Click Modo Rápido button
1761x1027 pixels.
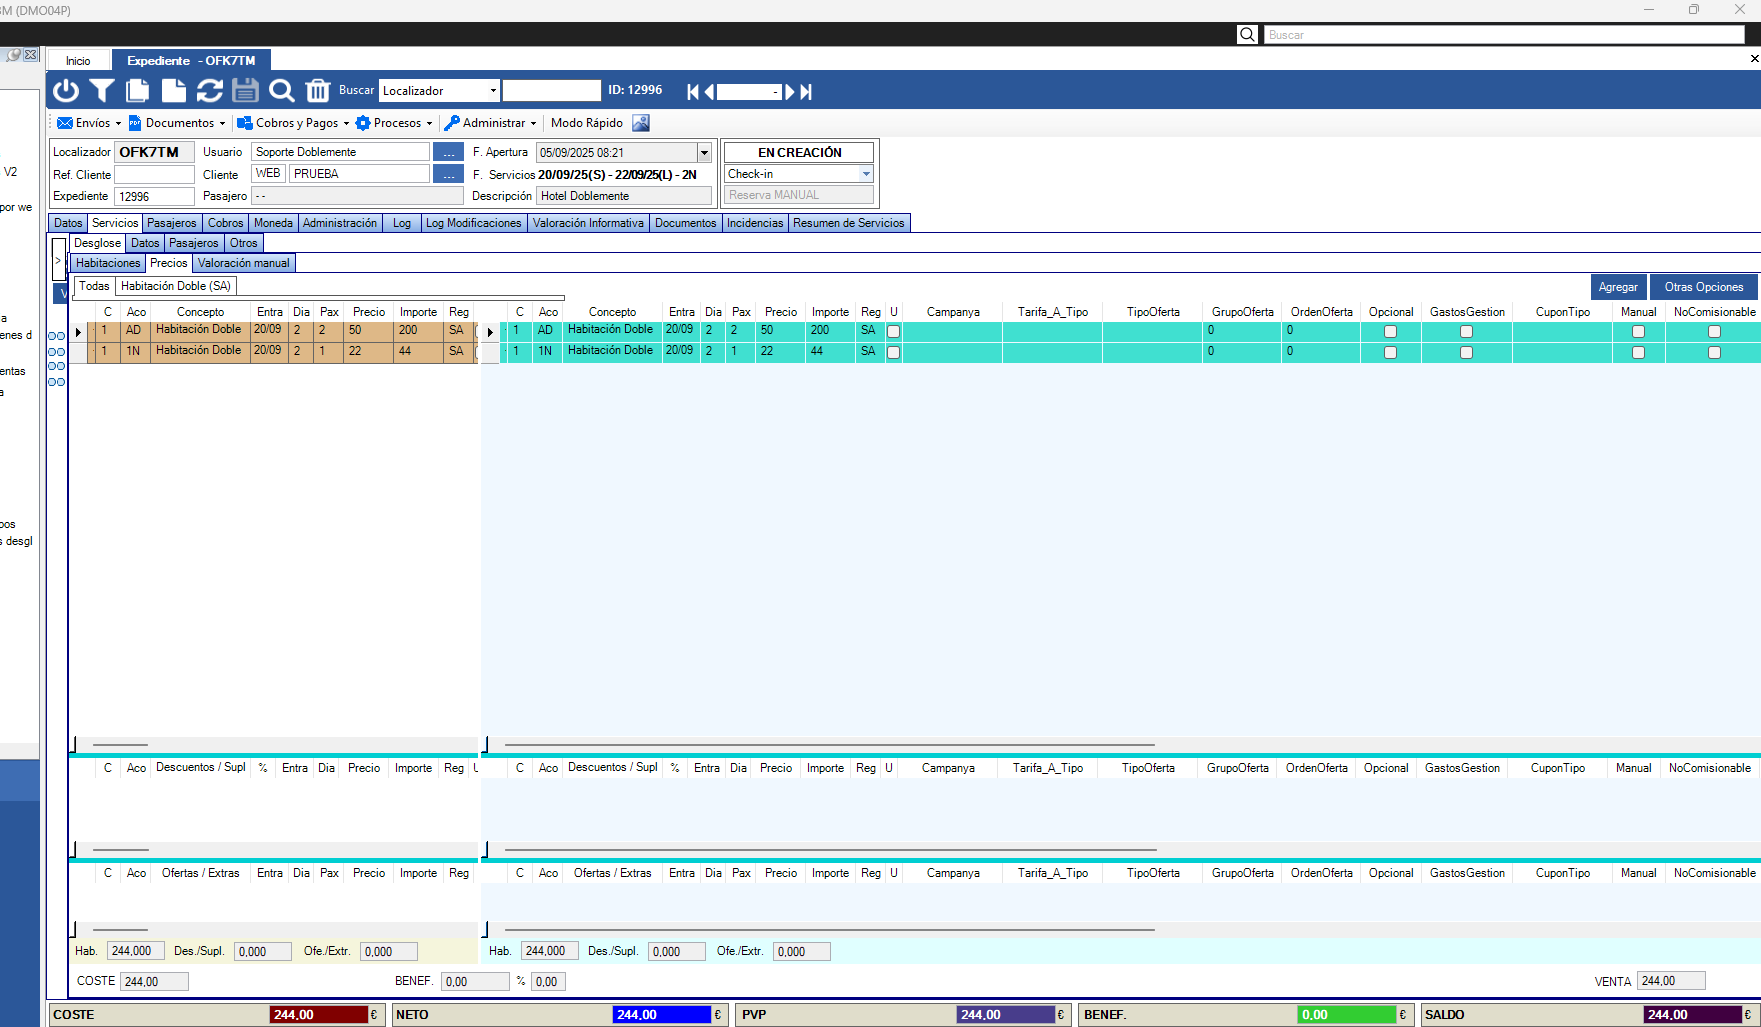(587, 123)
